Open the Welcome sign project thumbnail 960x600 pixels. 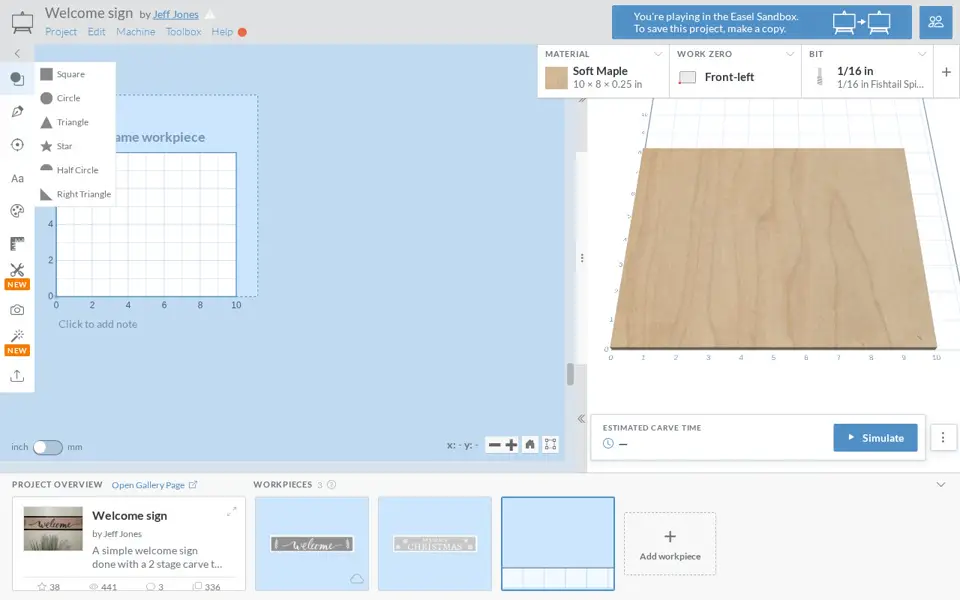pos(53,528)
